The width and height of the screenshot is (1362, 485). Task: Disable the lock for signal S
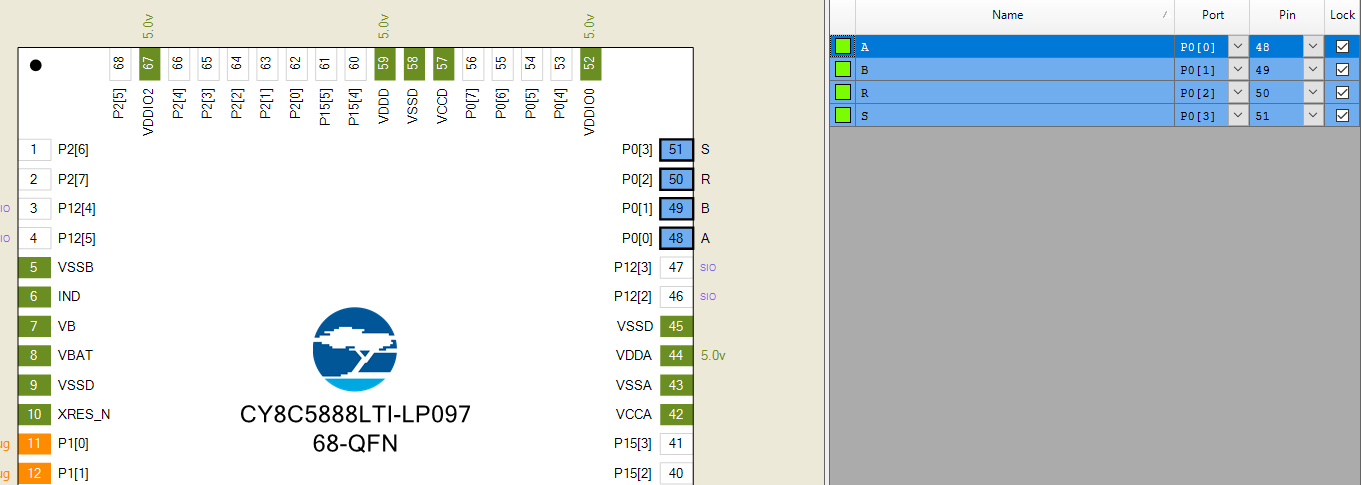click(1342, 116)
